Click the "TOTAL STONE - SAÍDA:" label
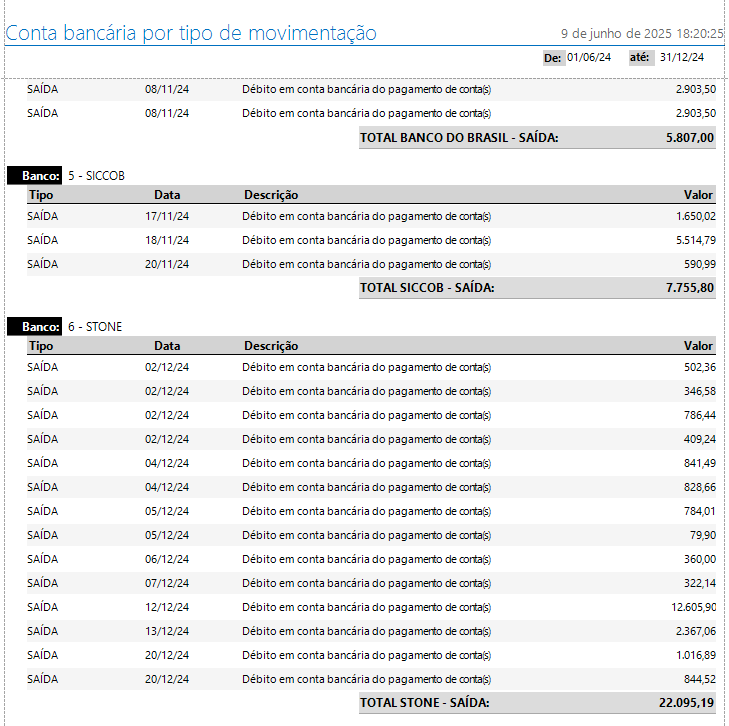The width and height of the screenshot is (729, 726). [424, 703]
